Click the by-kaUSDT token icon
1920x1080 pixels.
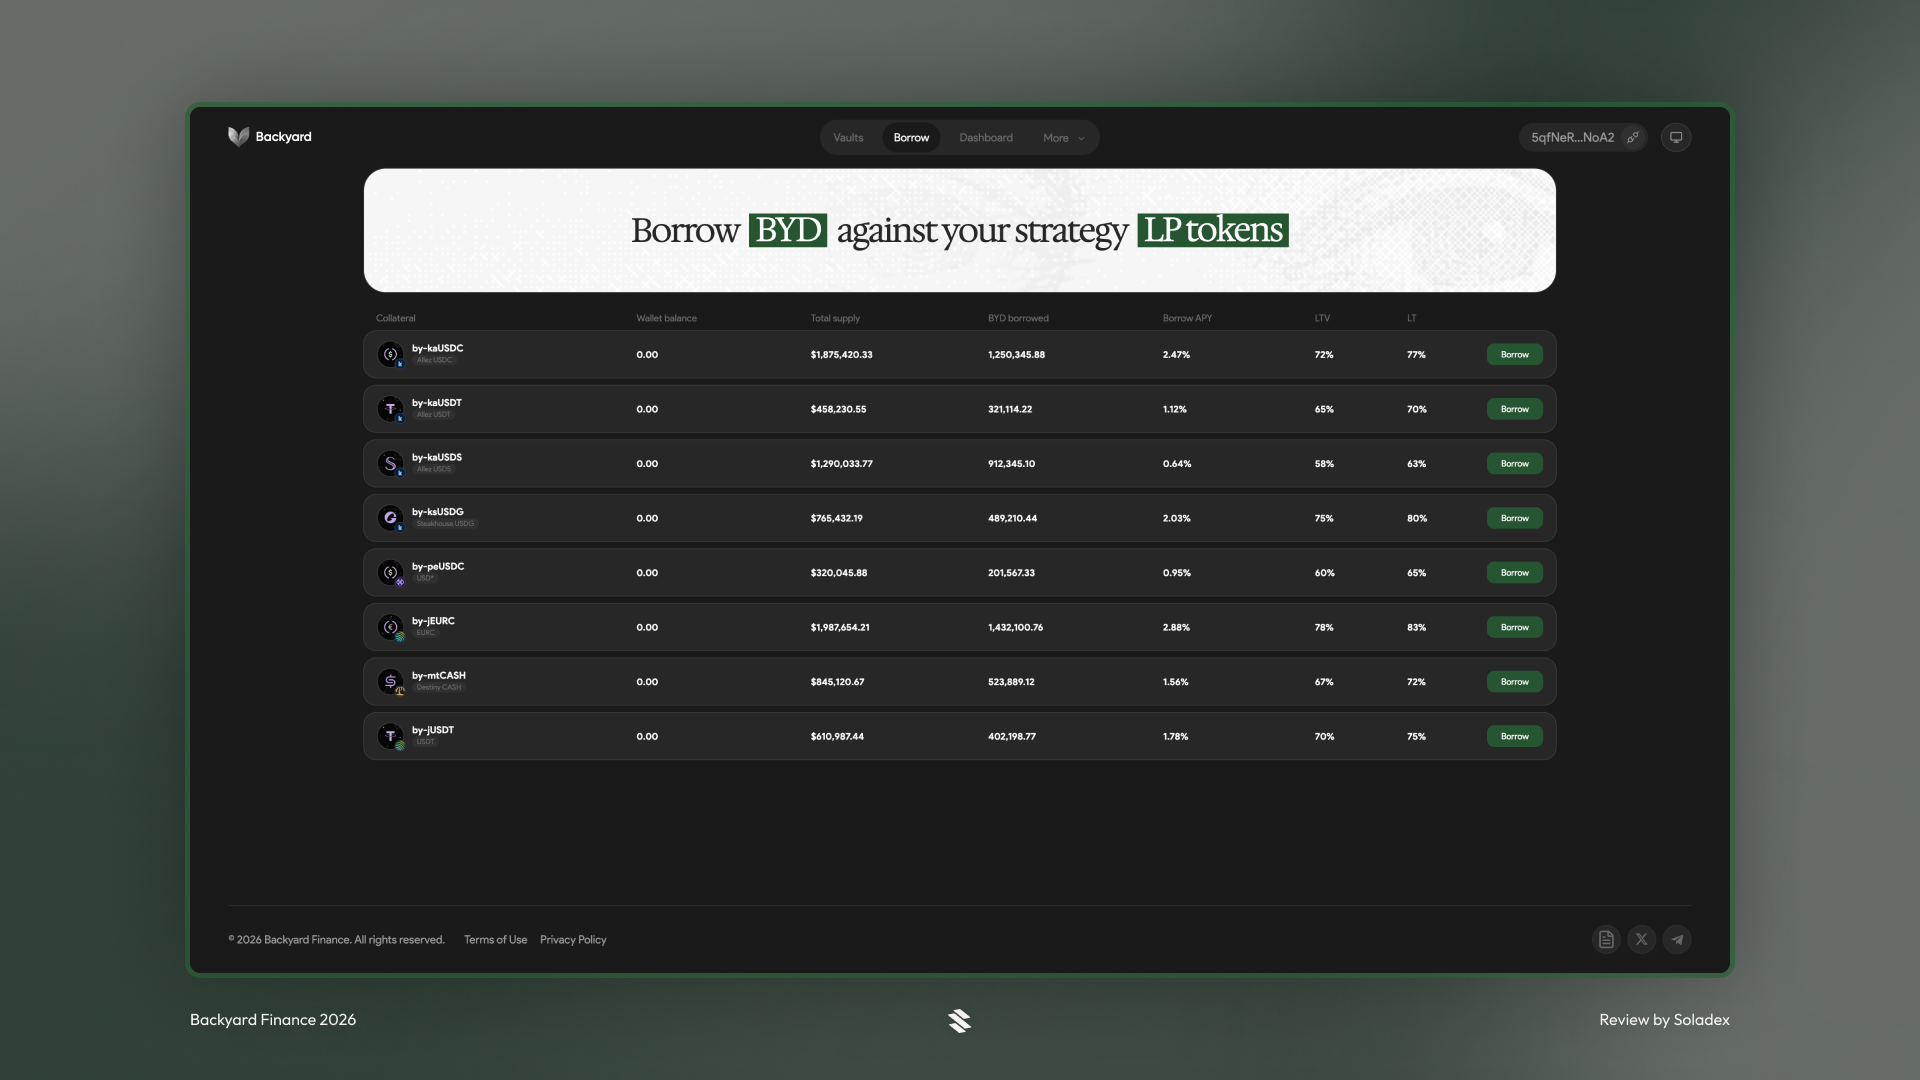tap(391, 409)
